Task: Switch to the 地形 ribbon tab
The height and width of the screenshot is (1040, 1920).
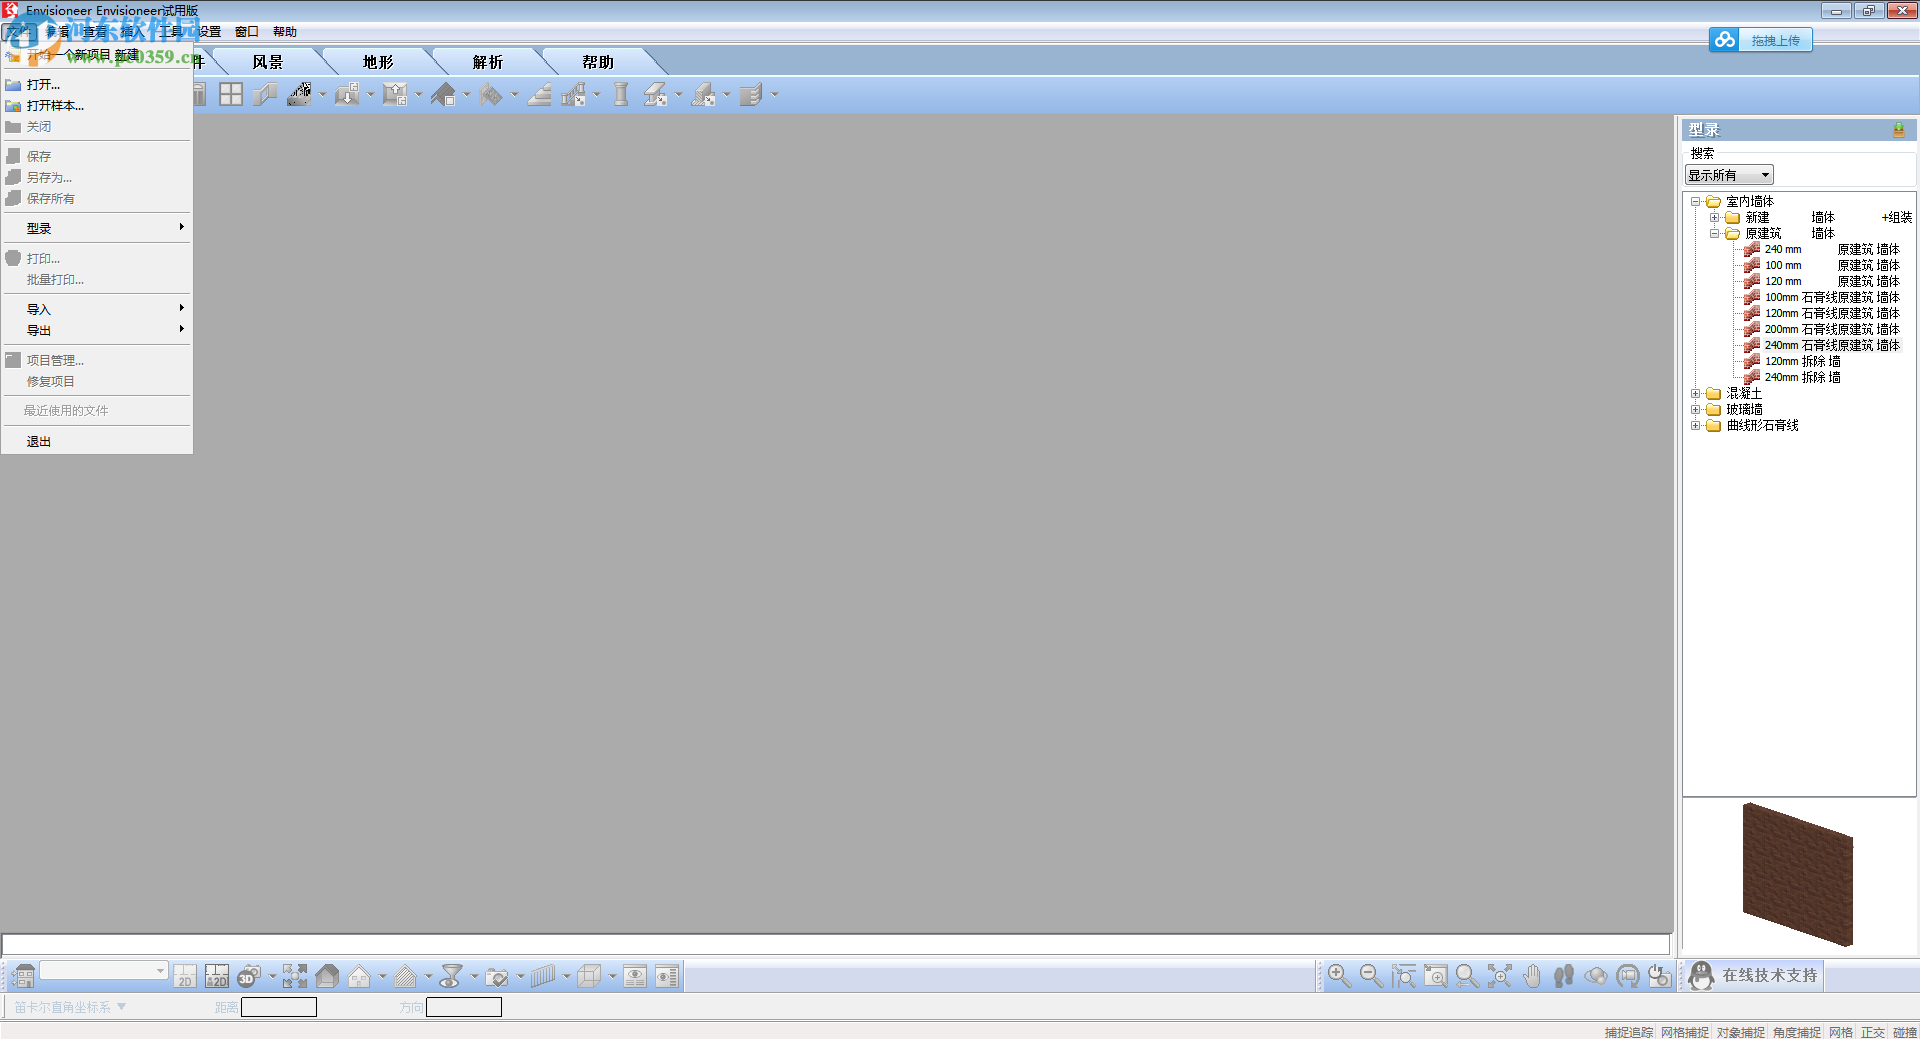Action: point(378,62)
